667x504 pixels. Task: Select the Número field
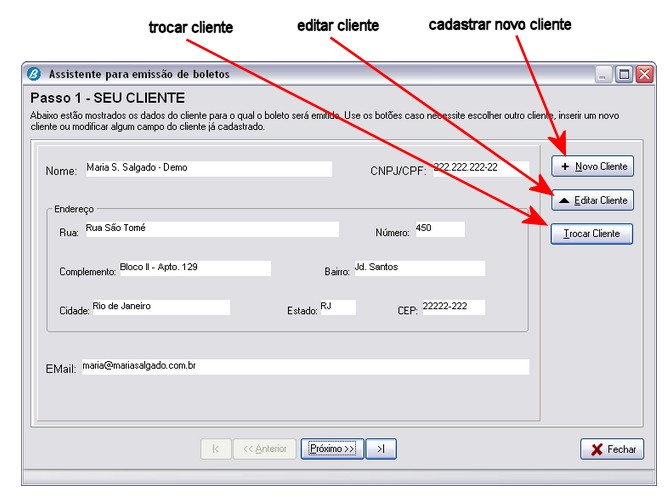click(x=439, y=229)
